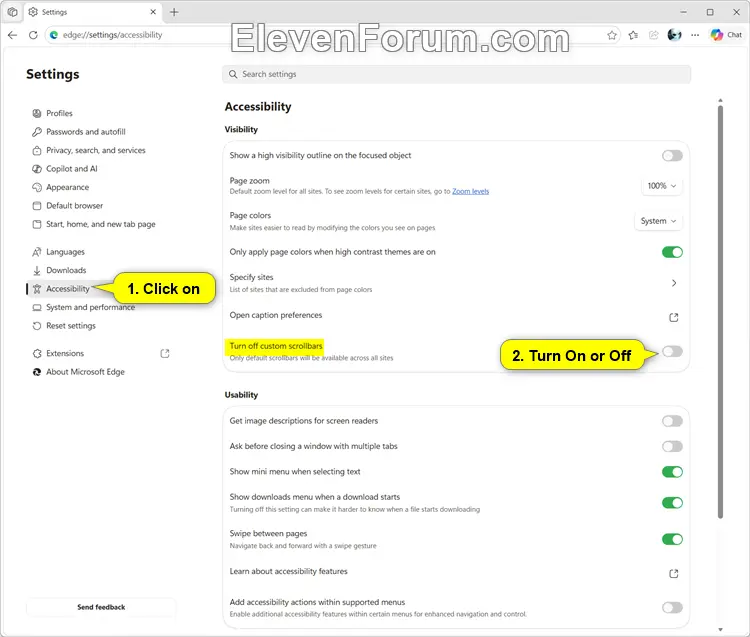Open the Page zoom 100% dropdown

[662, 186]
